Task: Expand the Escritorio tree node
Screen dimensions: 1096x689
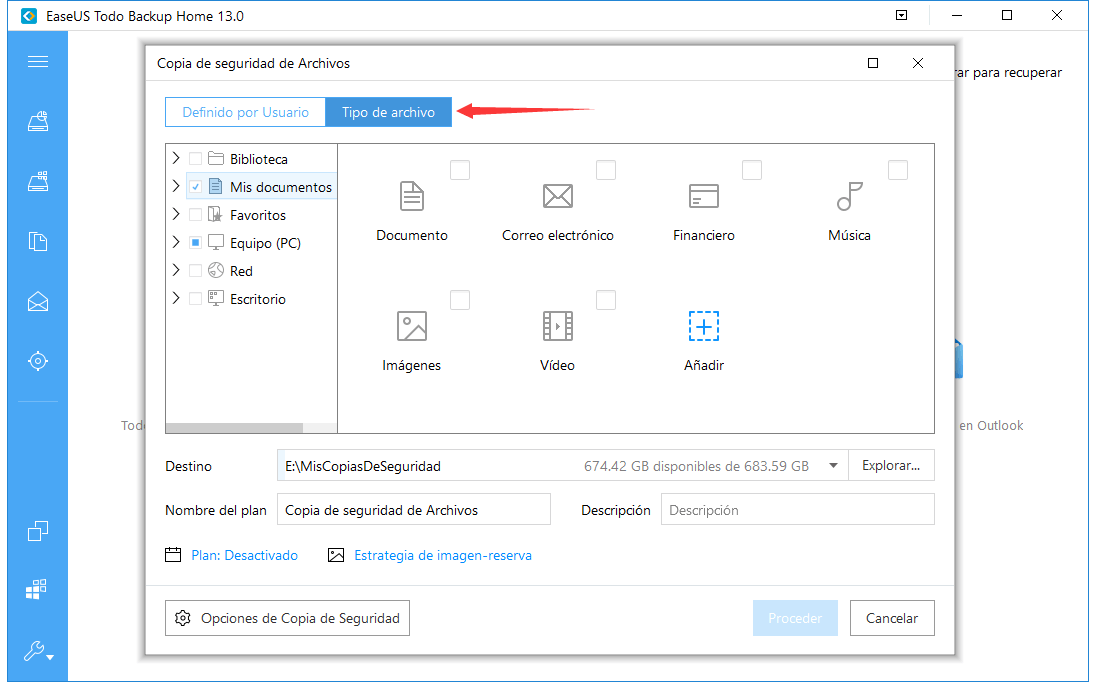Action: [x=176, y=298]
